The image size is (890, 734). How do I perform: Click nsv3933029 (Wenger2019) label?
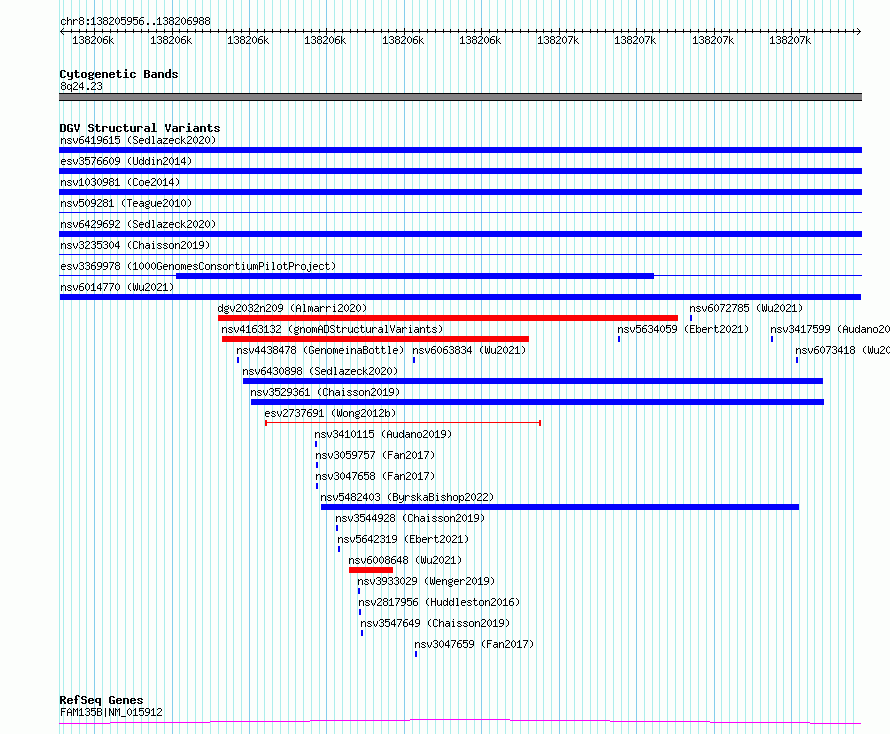[426, 581]
